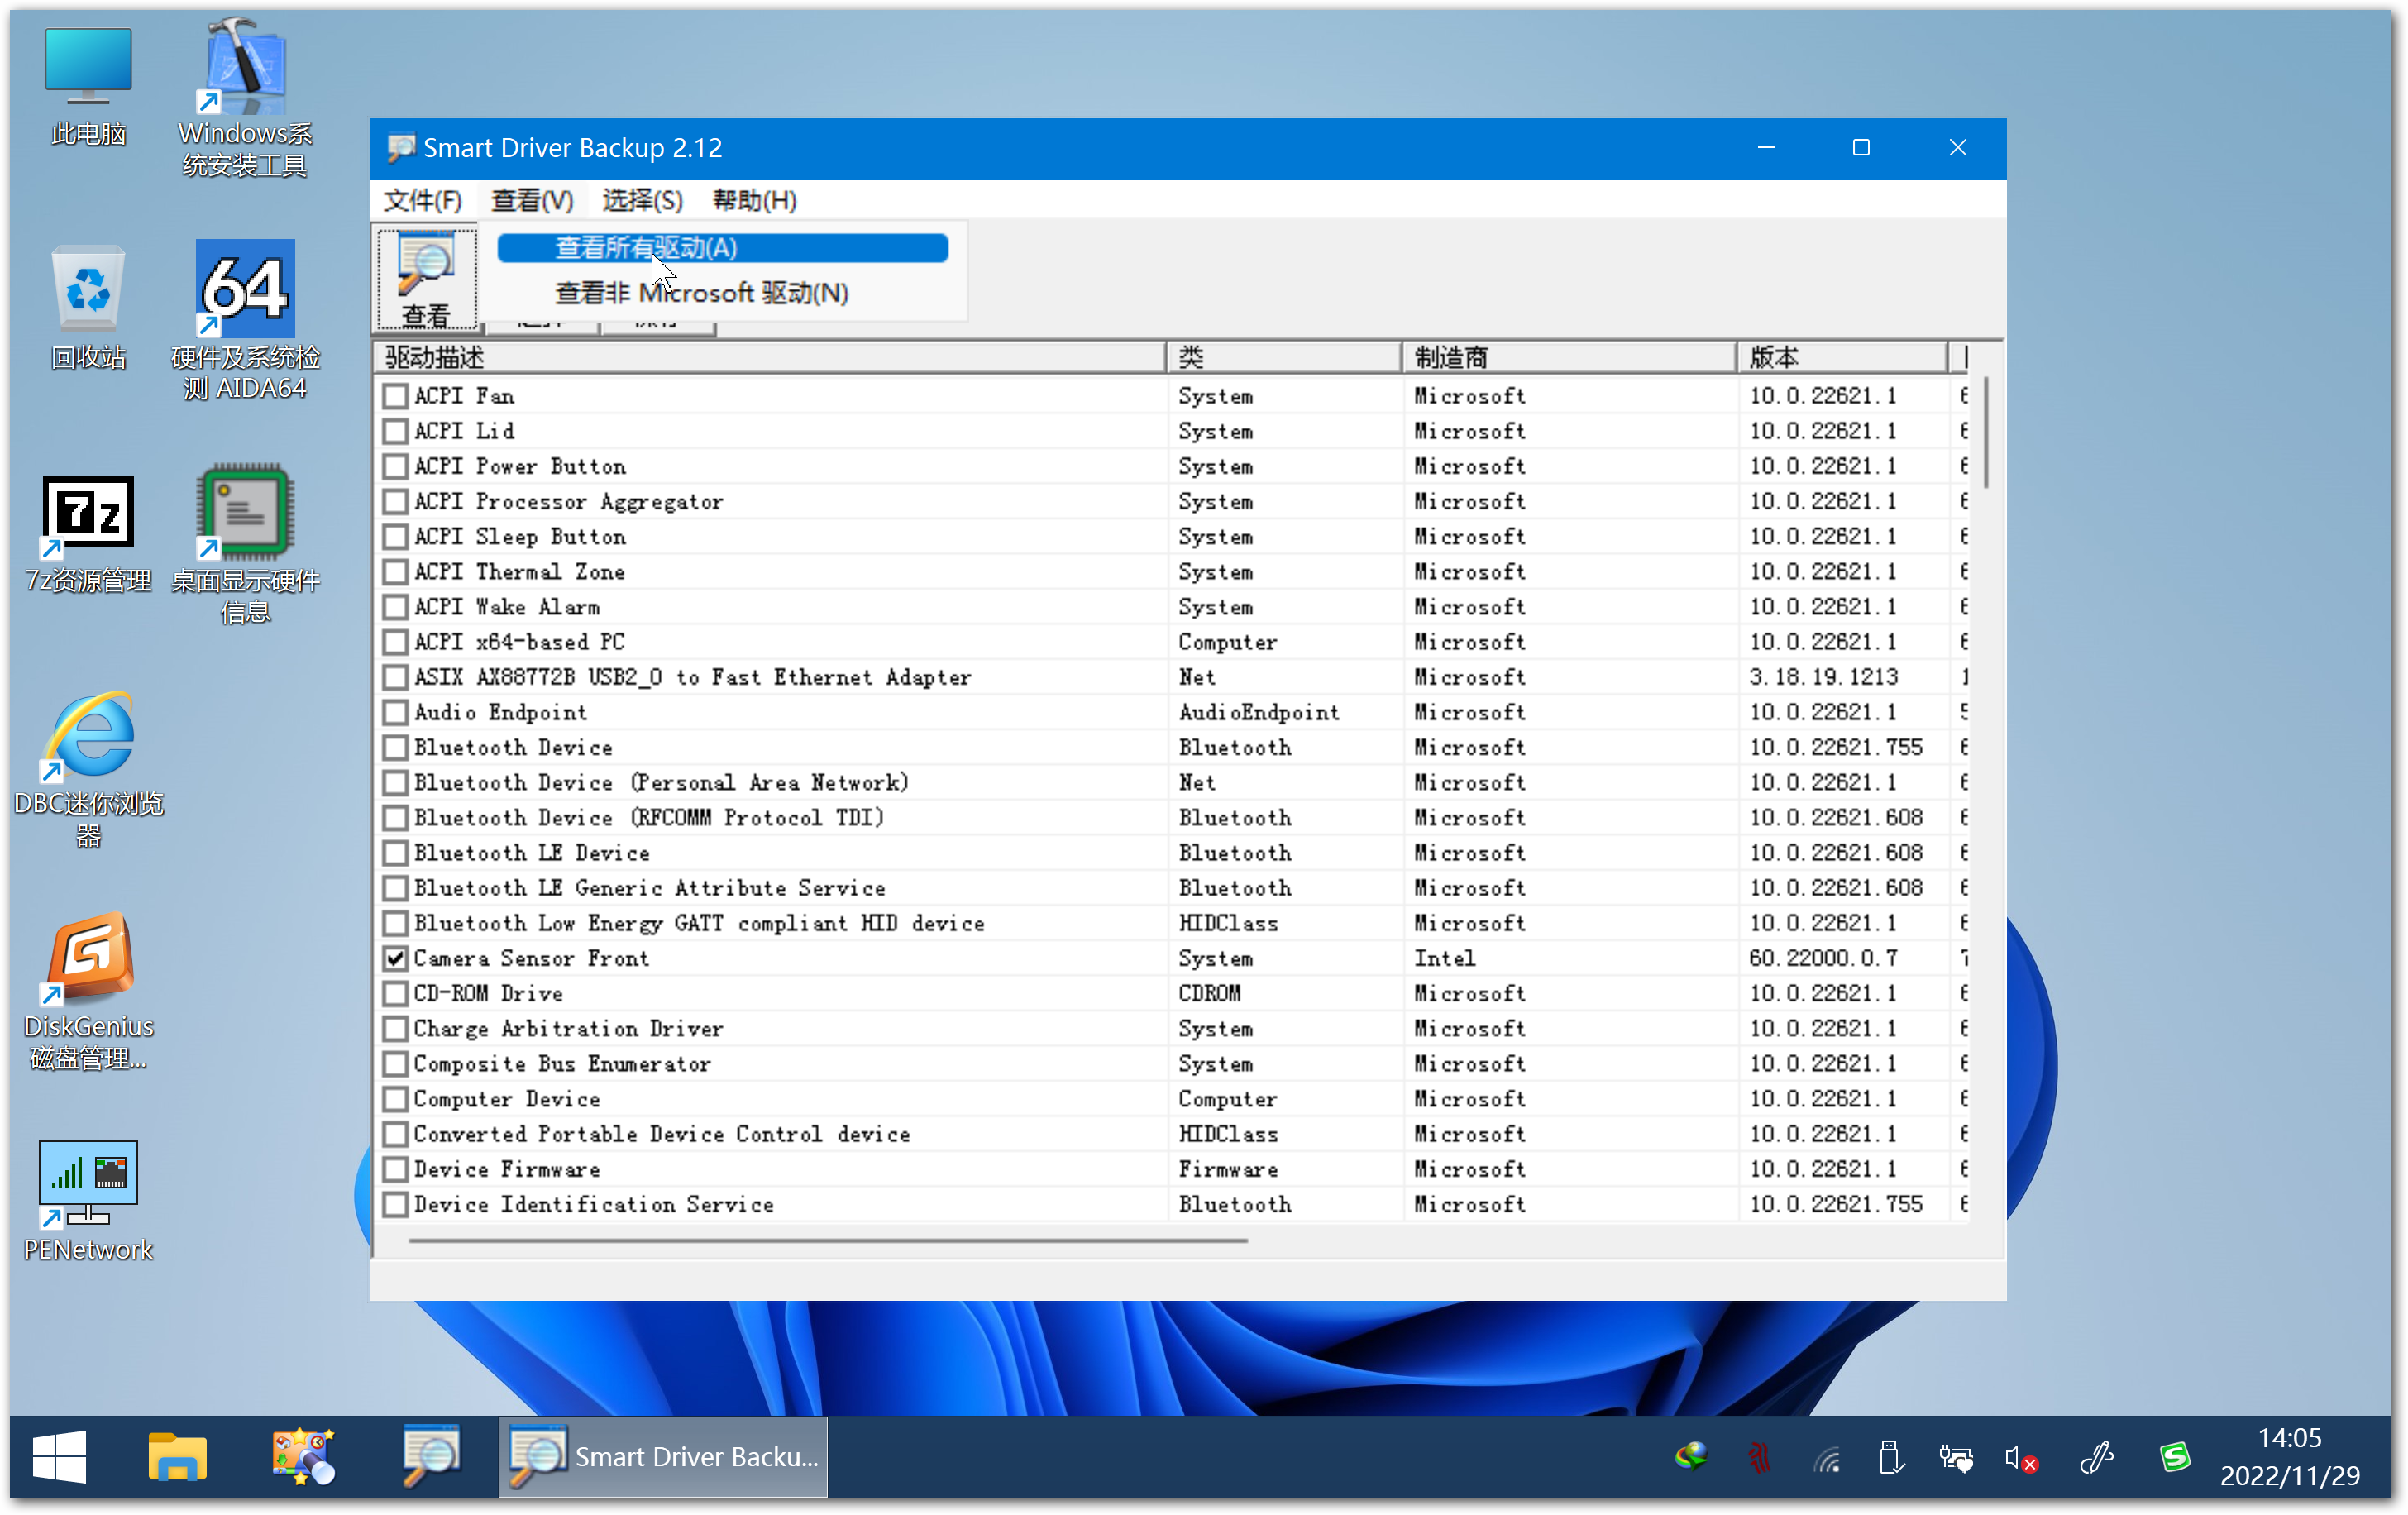Image resolution: width=2408 pixels, height=1515 pixels.
Task: Click the Smart Driver Backup title bar icon
Action: pyautogui.click(x=400, y=148)
